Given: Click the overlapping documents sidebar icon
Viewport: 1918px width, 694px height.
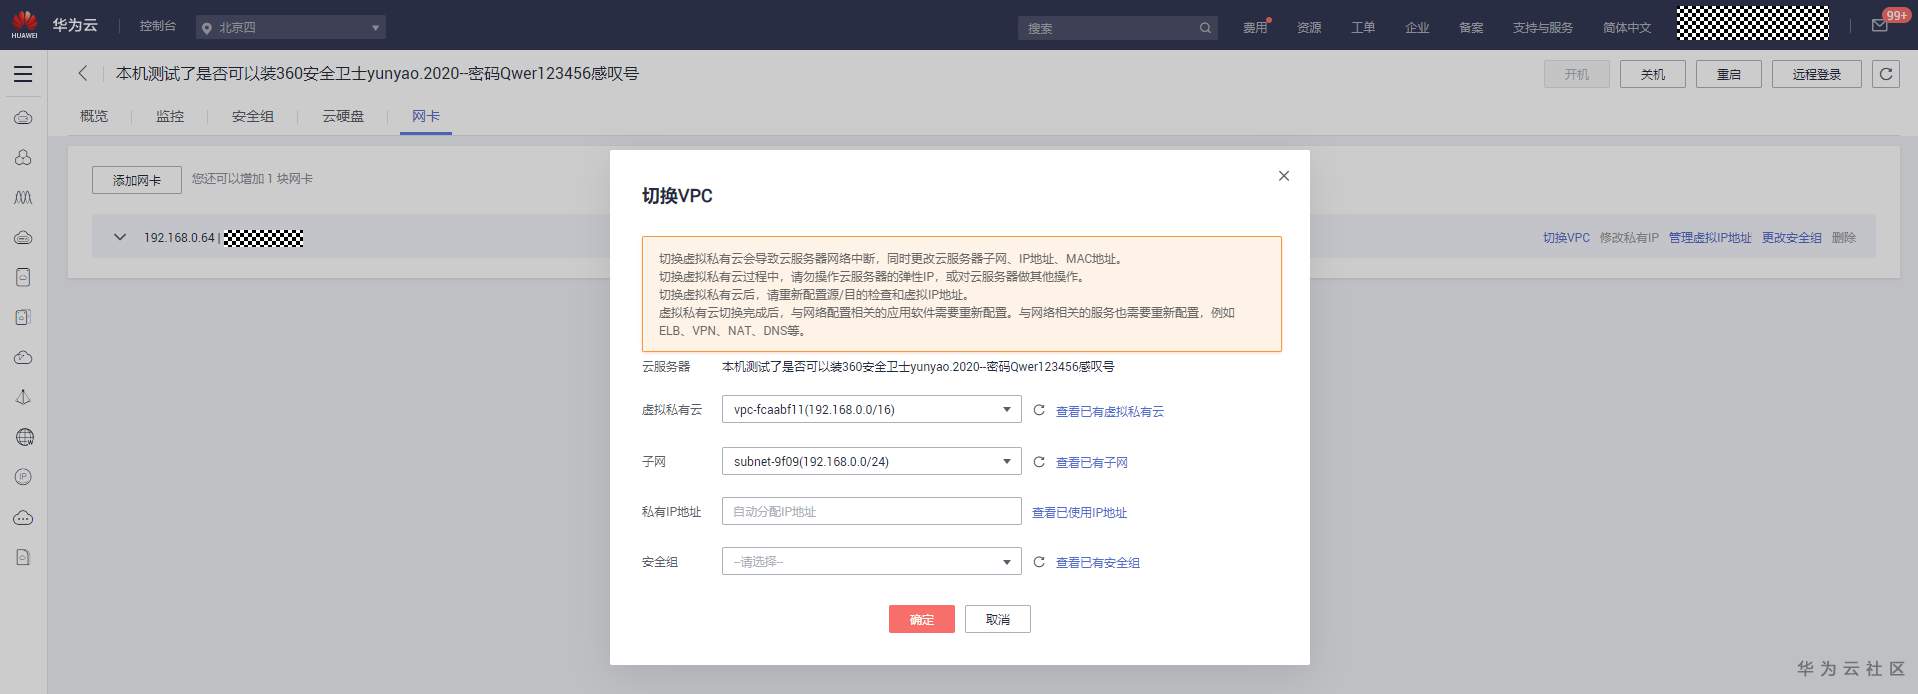Looking at the screenshot, I should click(23, 317).
